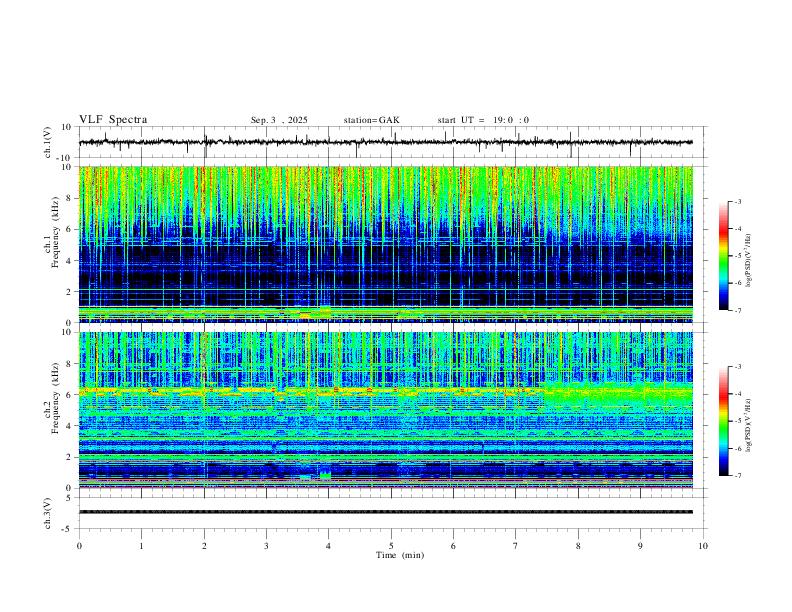Screen dimensions: 792x612
Task: Click time-axis tick label "7"
Action: 516,546
